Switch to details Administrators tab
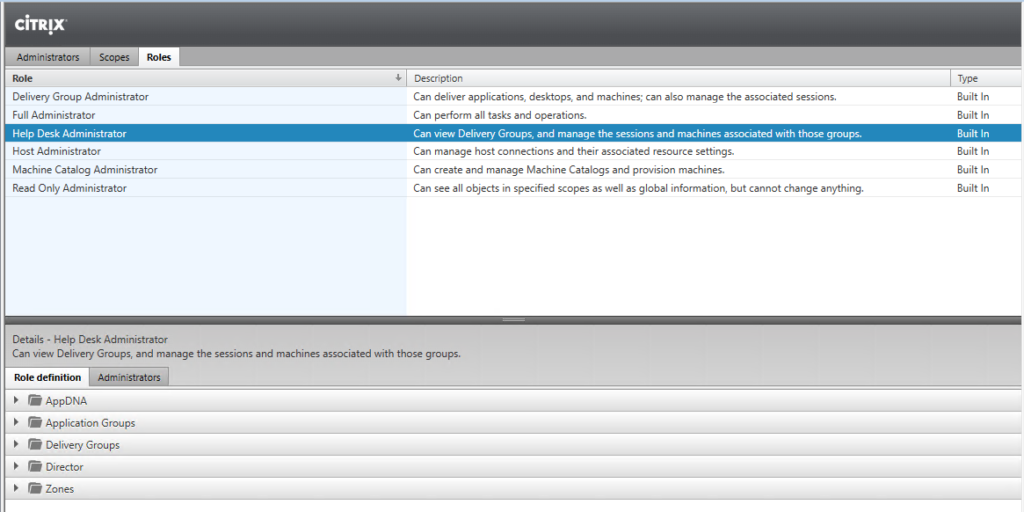Image resolution: width=1024 pixels, height=512 pixels. (x=129, y=377)
